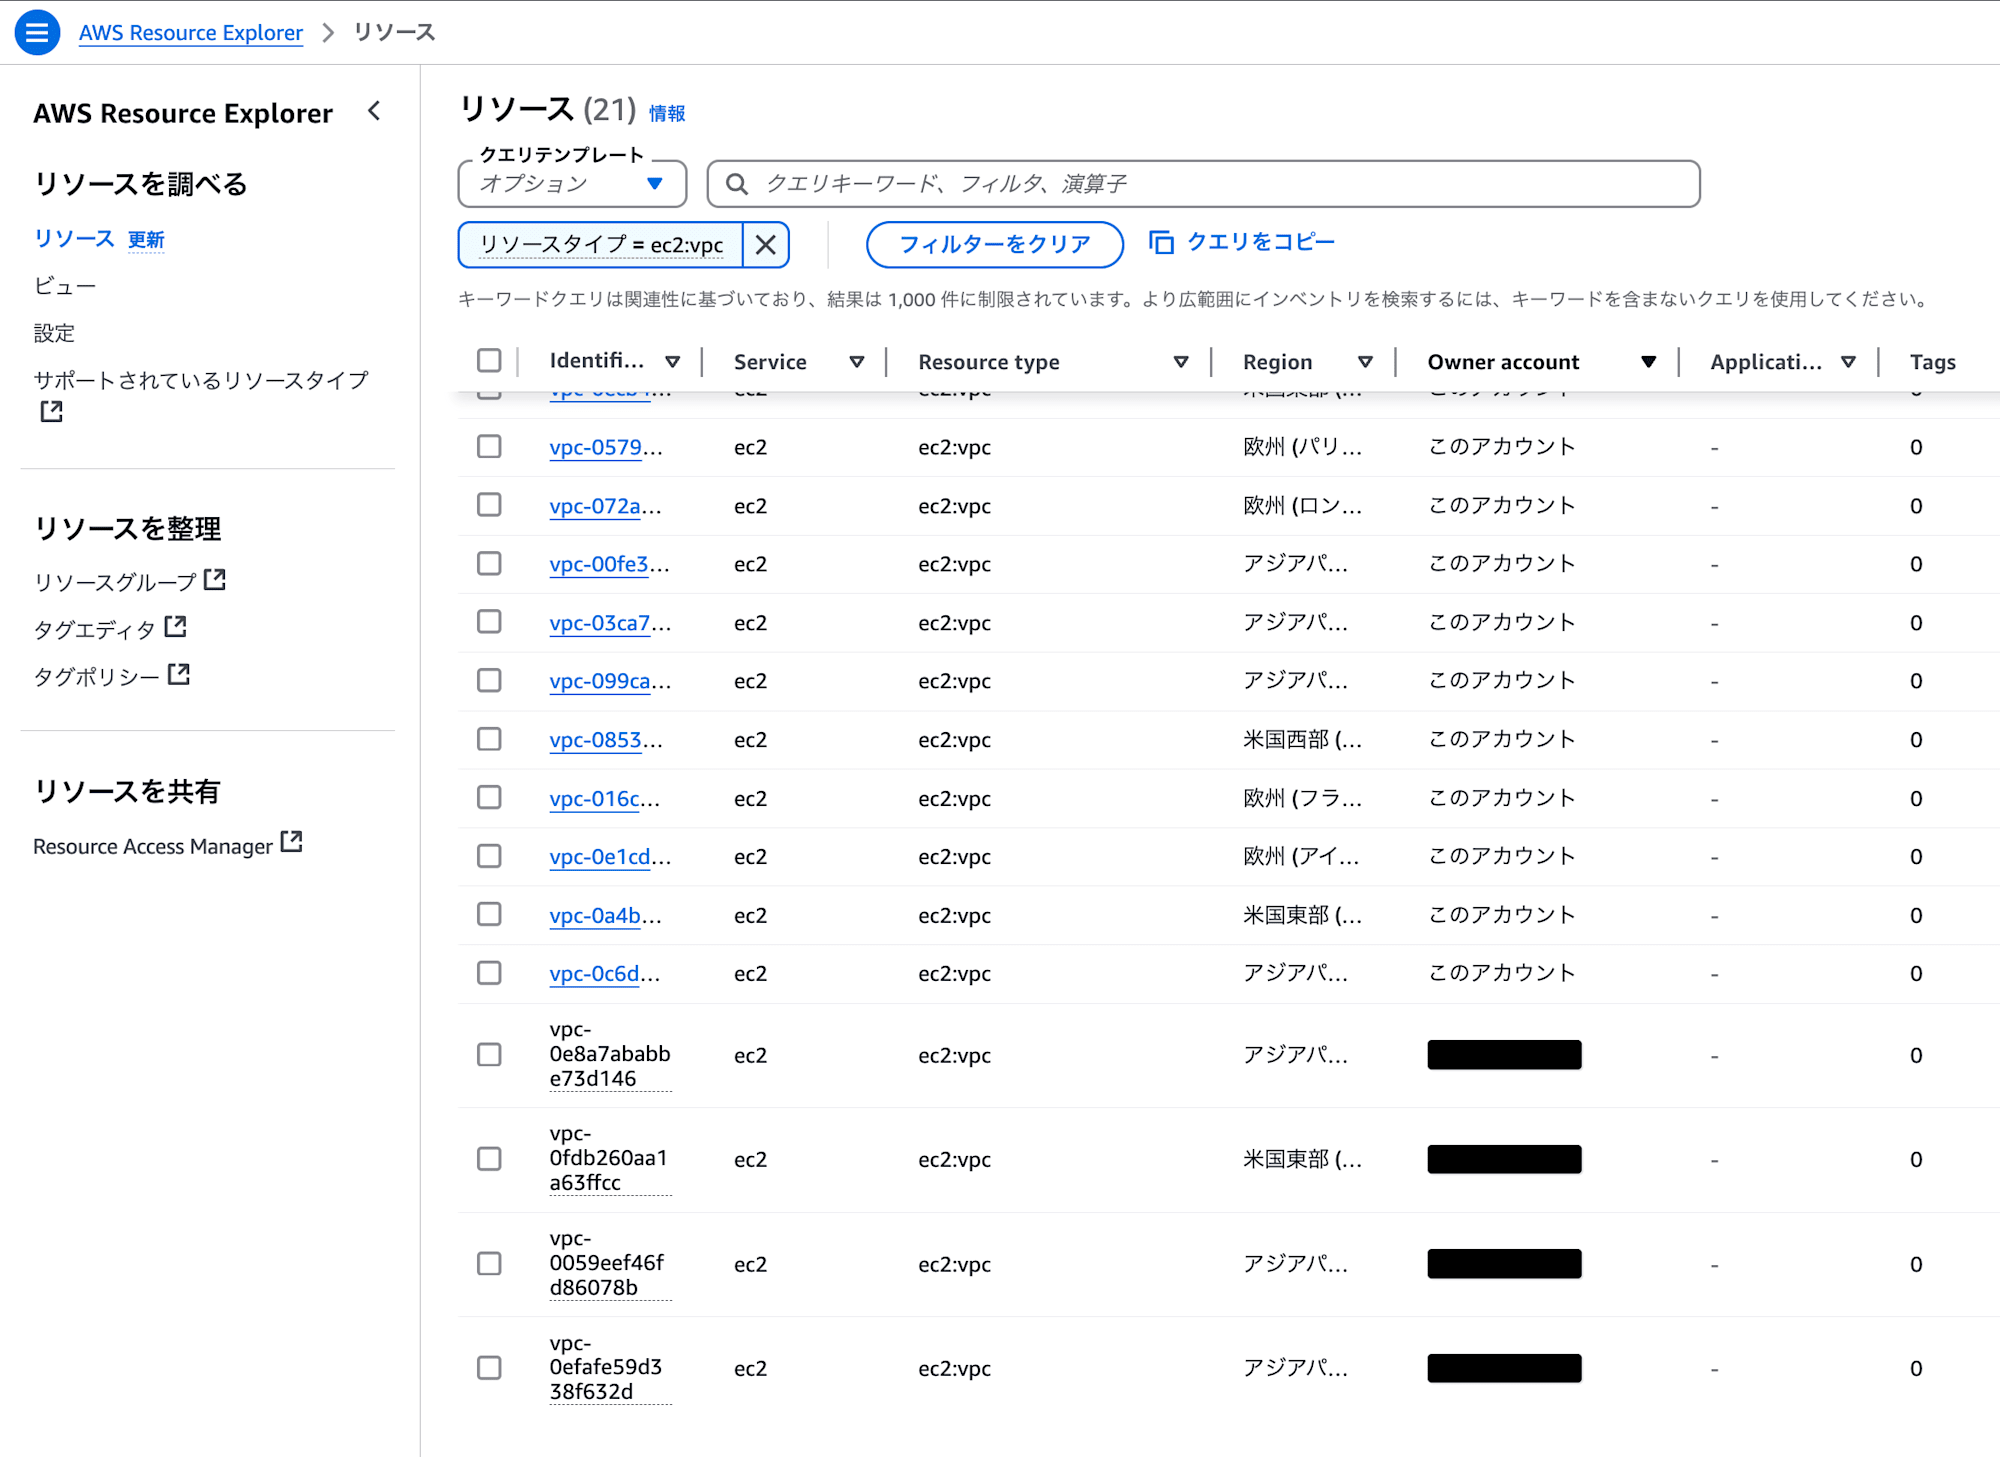Open Resource Access Manager external link icon
The image size is (2000, 1457).
point(291,842)
